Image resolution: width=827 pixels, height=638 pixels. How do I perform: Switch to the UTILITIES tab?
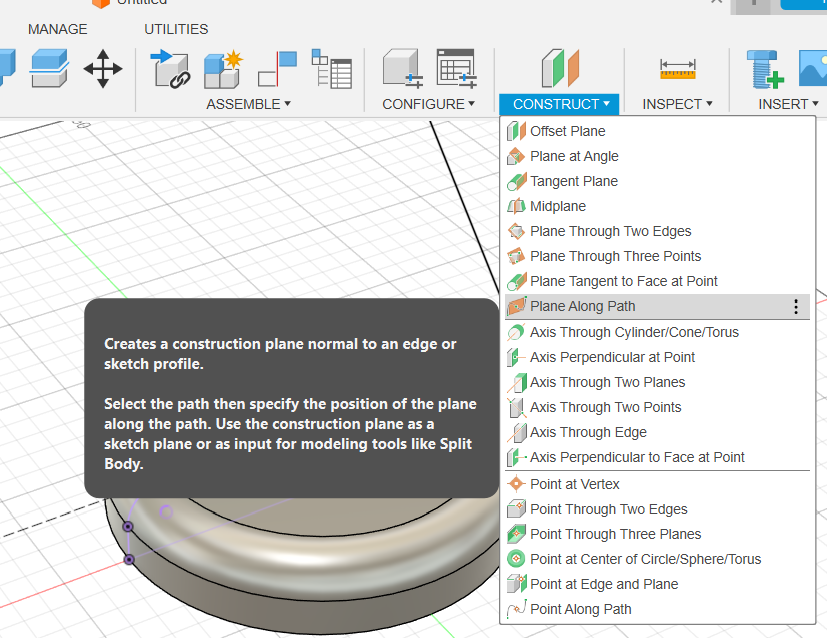coord(176,29)
